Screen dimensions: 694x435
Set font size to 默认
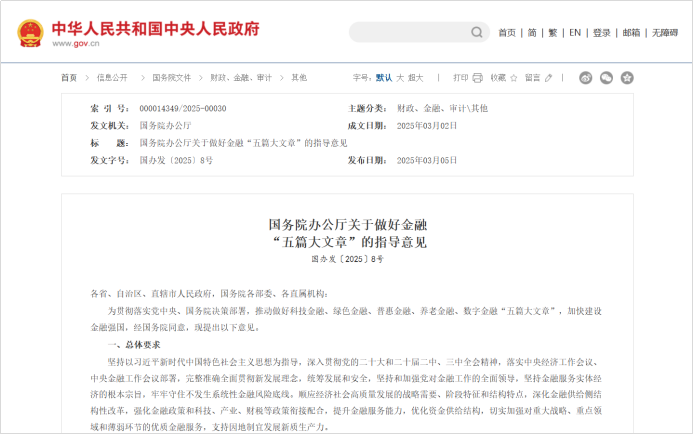(x=384, y=78)
